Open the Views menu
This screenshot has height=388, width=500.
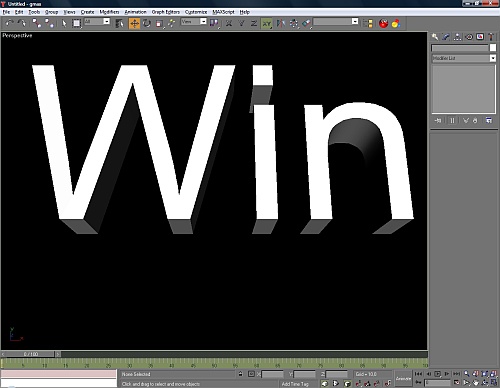[69, 12]
